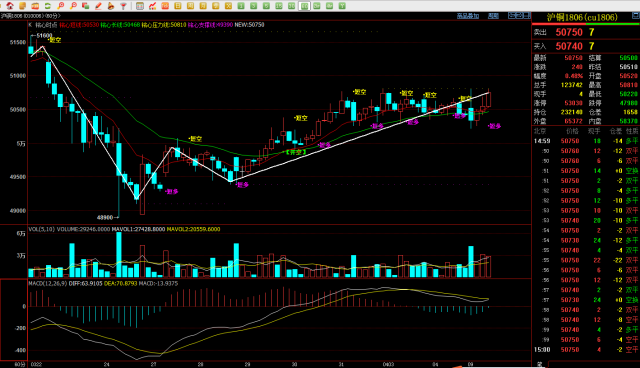Click the green Y period icon
Image resolution: width=640 pixels, height=368 pixels.
point(342,6)
